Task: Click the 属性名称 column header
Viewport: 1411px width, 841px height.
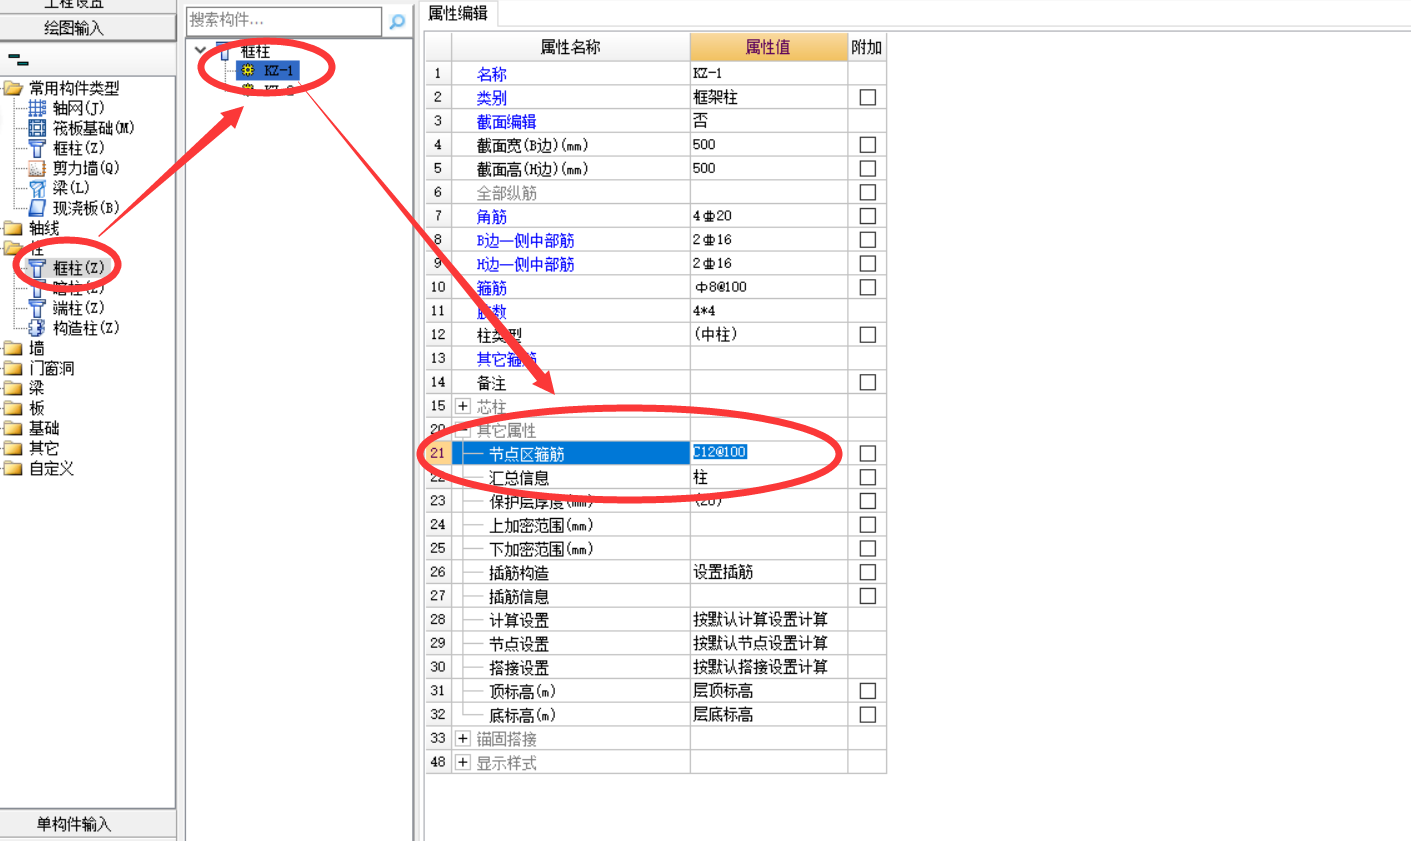Action: pyautogui.click(x=570, y=47)
